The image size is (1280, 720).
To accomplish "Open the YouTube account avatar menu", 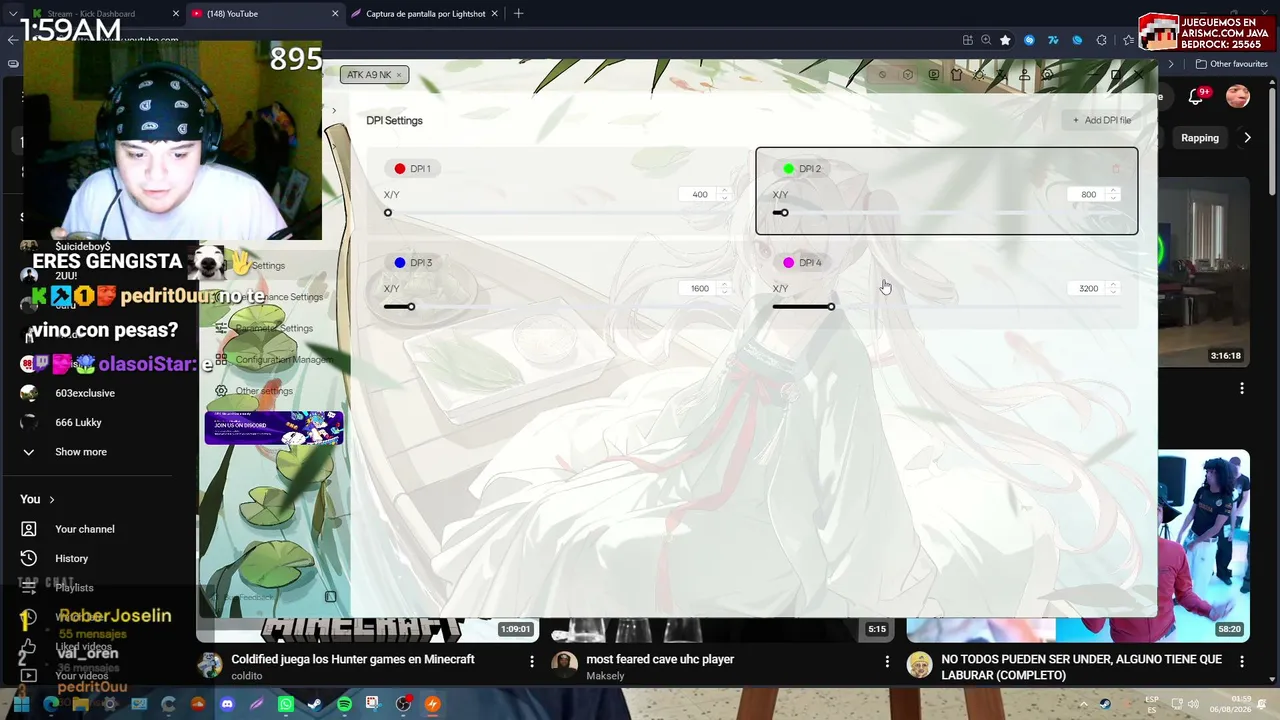I will point(1238,96).
